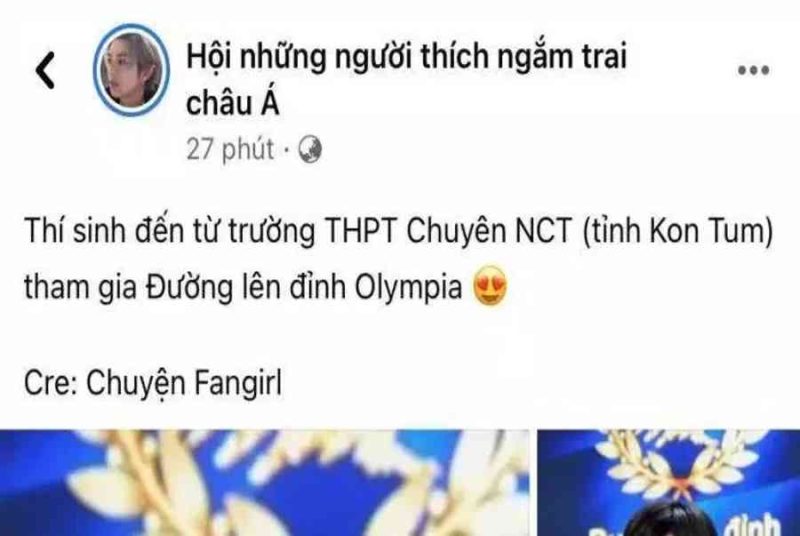800x536 pixels.
Task: Tap the blue story ring around avatar
Action: pos(131,70)
